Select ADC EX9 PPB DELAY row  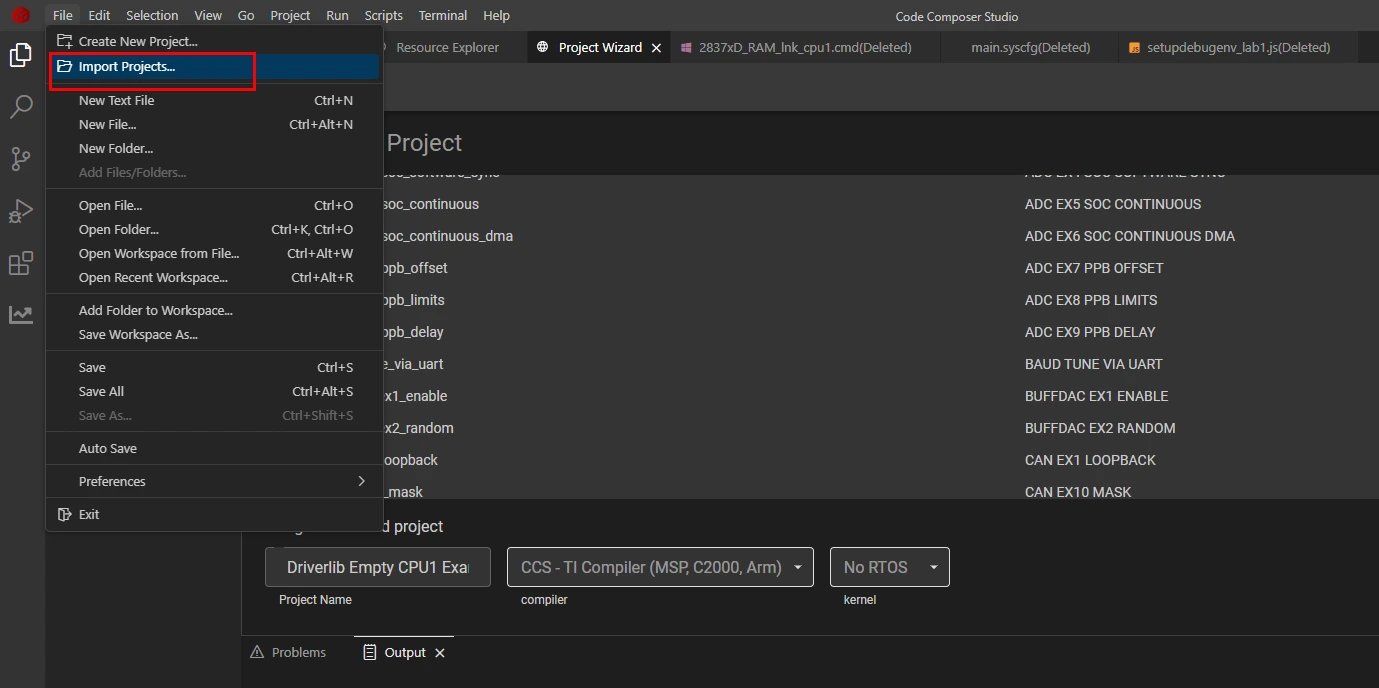click(x=810, y=332)
